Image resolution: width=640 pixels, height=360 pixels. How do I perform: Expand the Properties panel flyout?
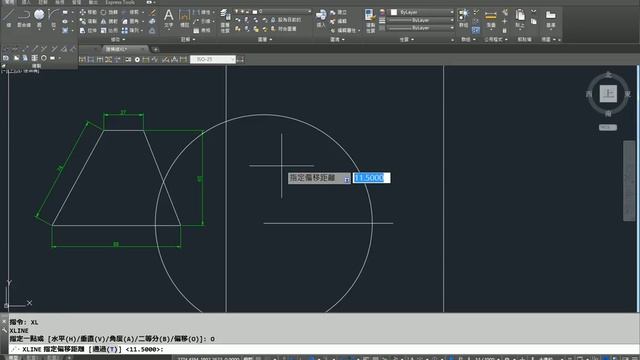pyautogui.click(x=407, y=40)
